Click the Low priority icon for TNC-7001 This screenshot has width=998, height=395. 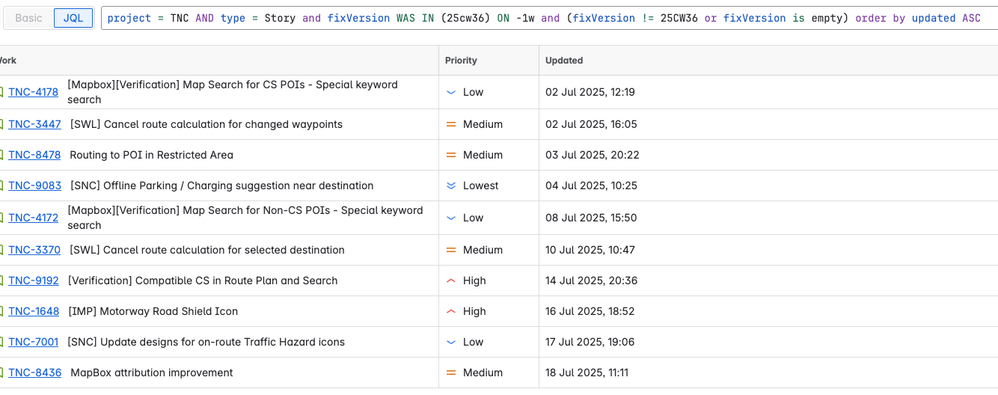[451, 342]
